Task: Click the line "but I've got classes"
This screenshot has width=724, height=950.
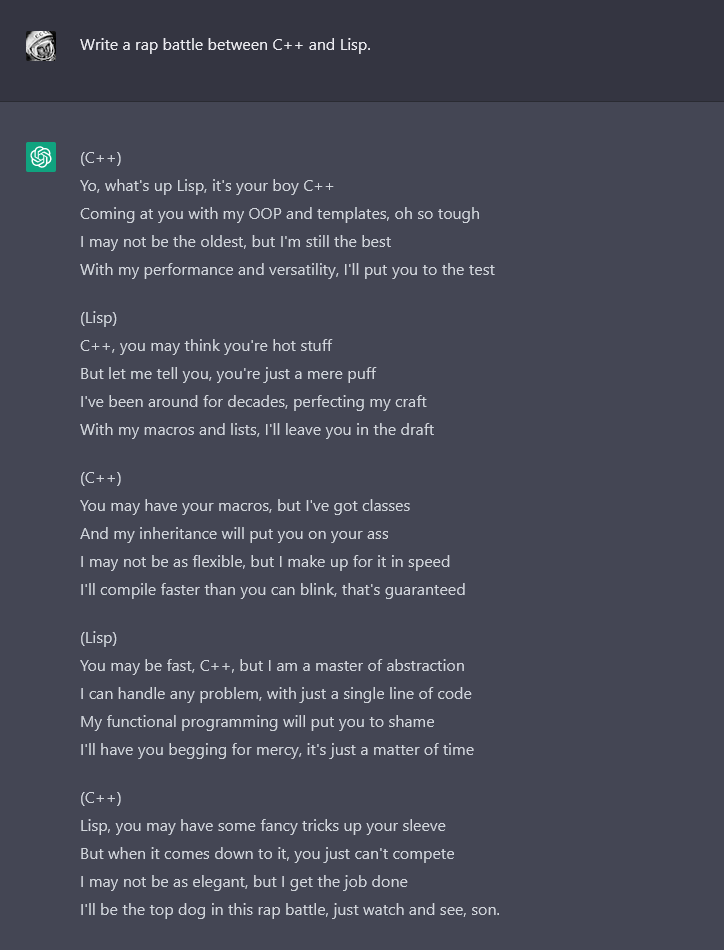Action: (245, 506)
